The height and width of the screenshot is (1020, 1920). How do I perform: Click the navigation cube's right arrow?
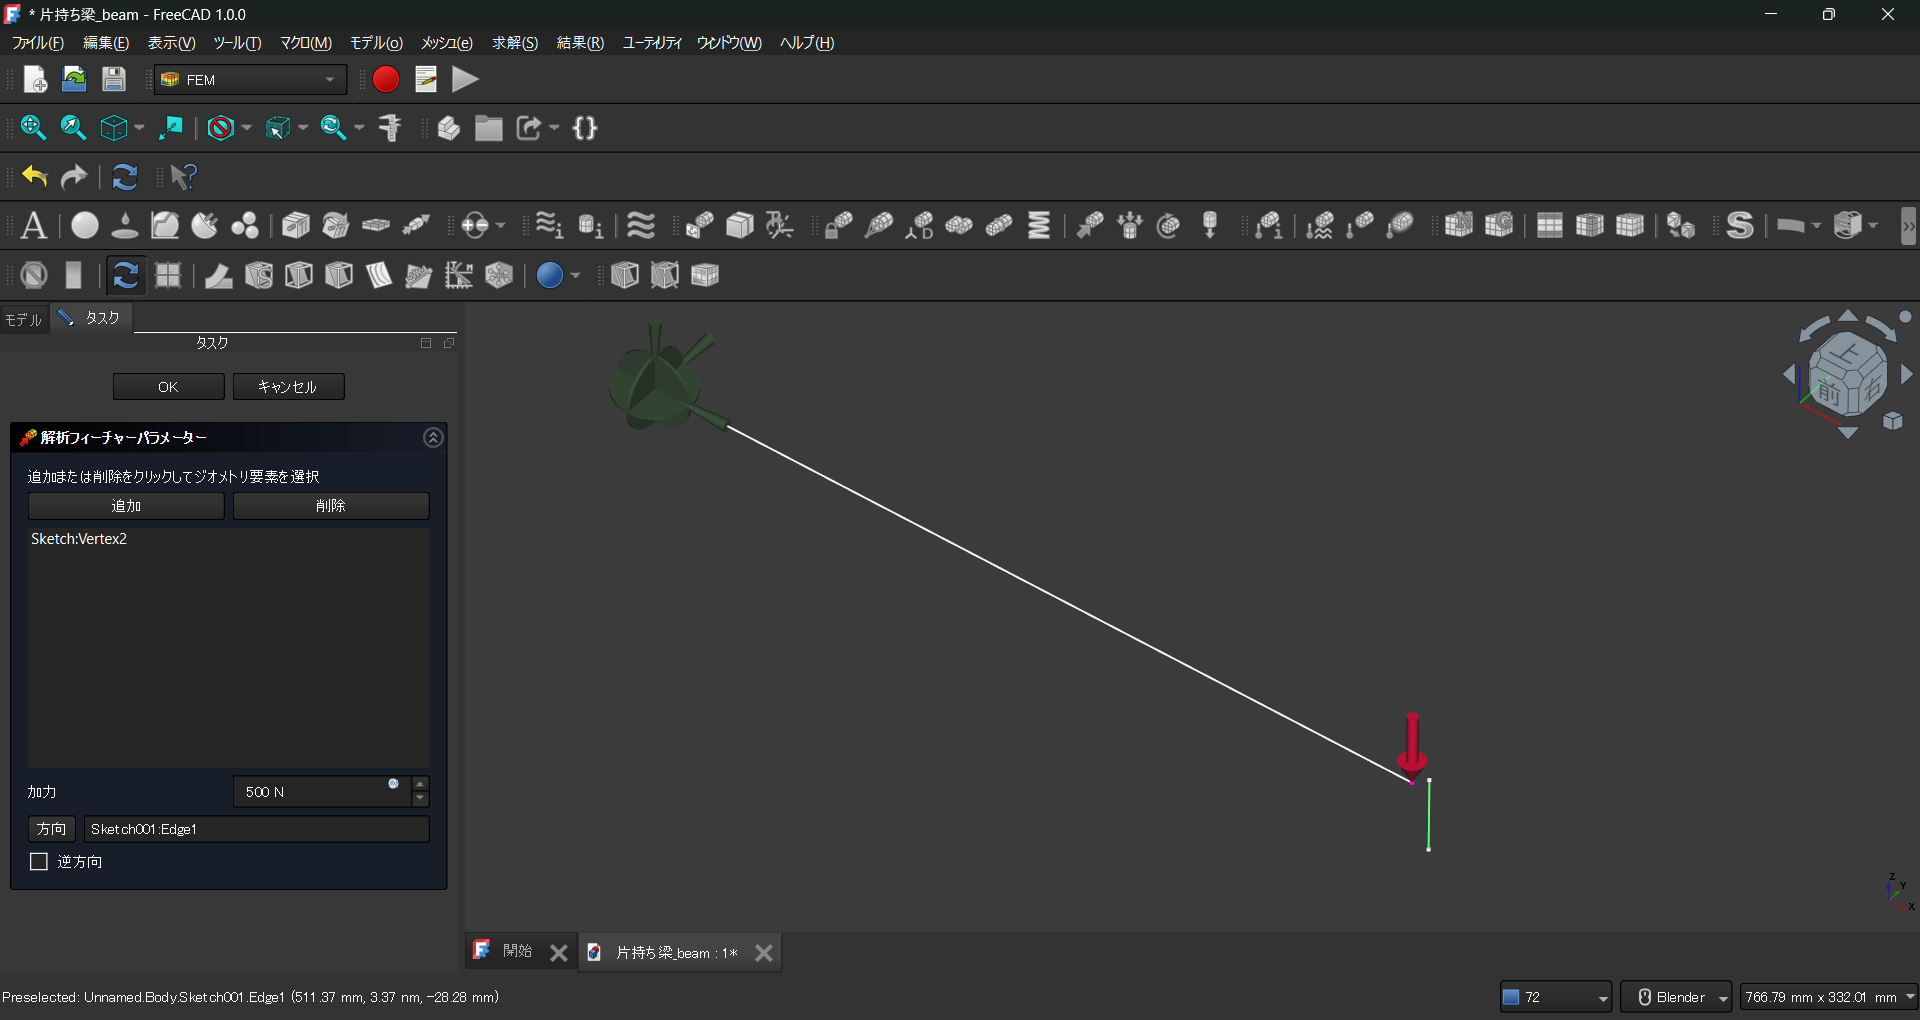click(1906, 374)
